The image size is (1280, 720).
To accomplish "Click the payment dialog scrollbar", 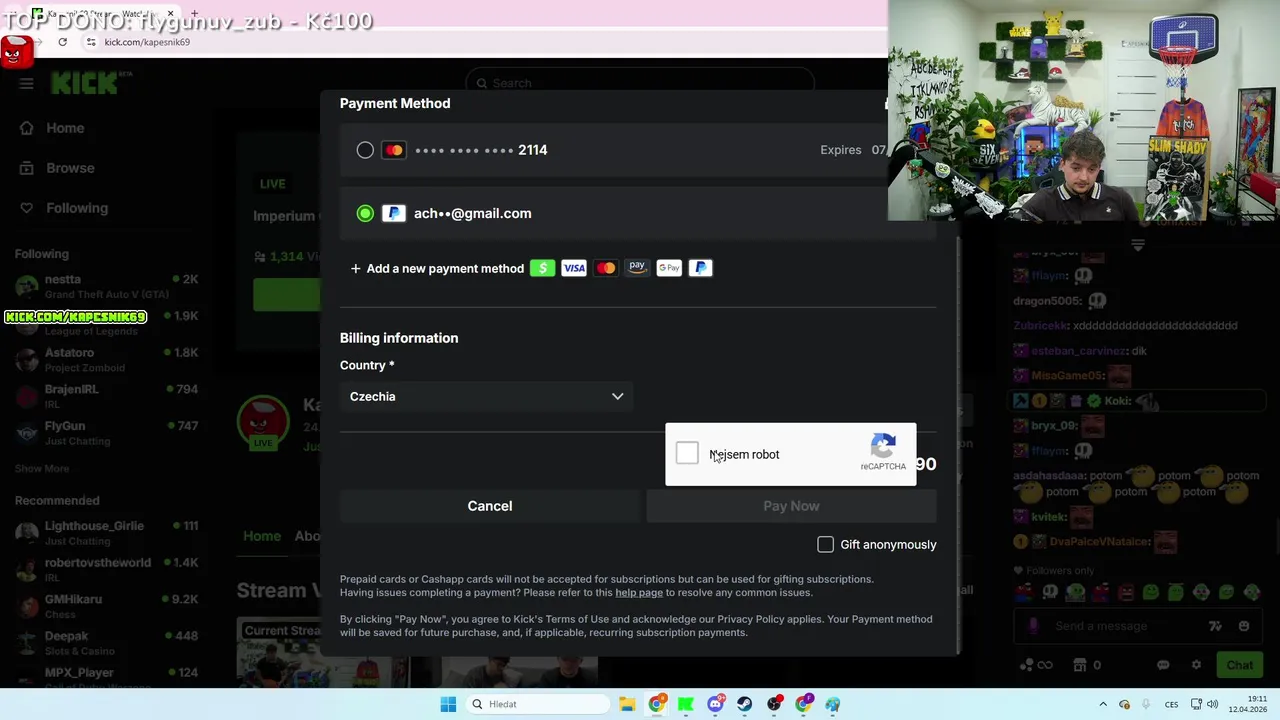I will point(960,445).
